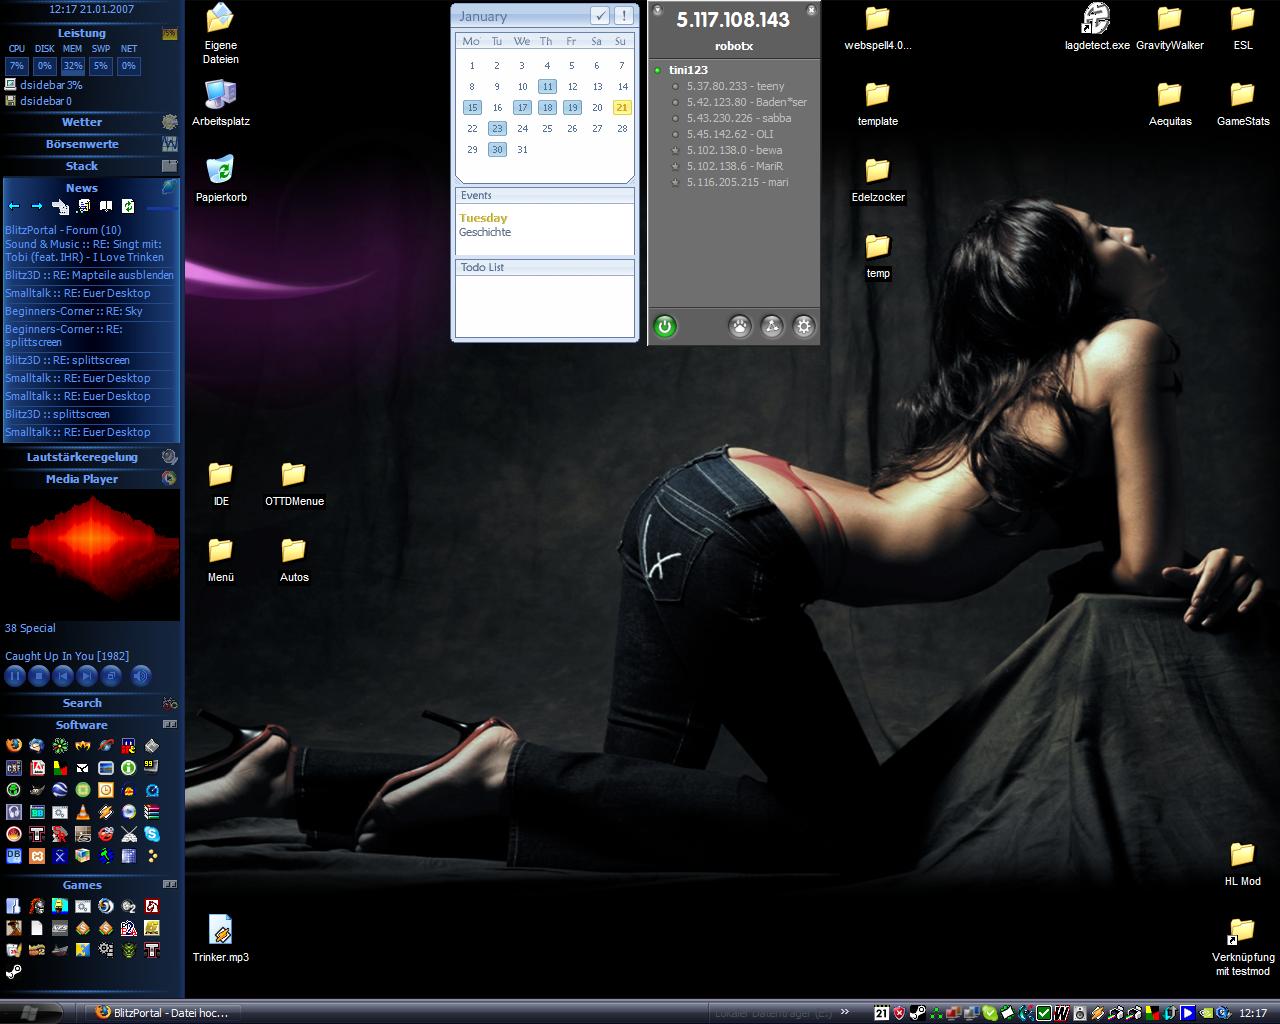
Task: Open VLC cone icon in Software panel
Action: [x=83, y=812]
